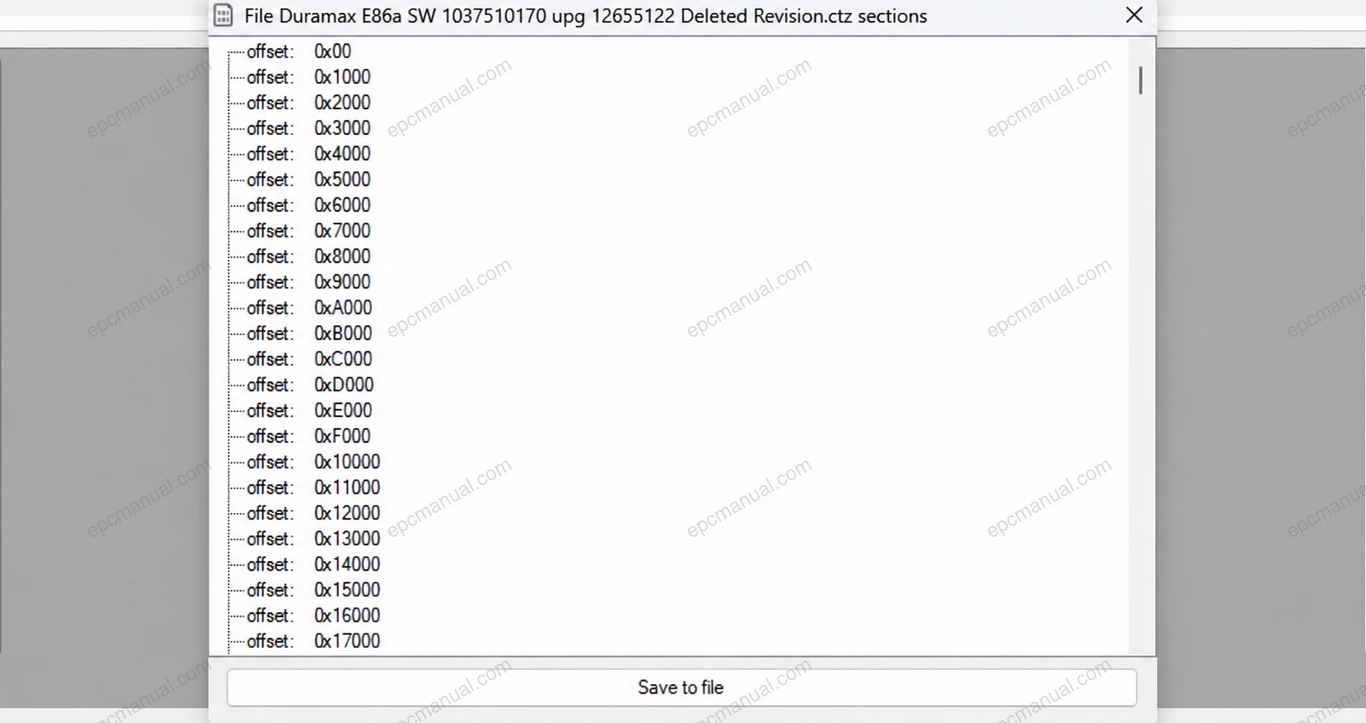Select the offset 0x8000 row
Screen dimensions: 1366x723
coord(308,257)
